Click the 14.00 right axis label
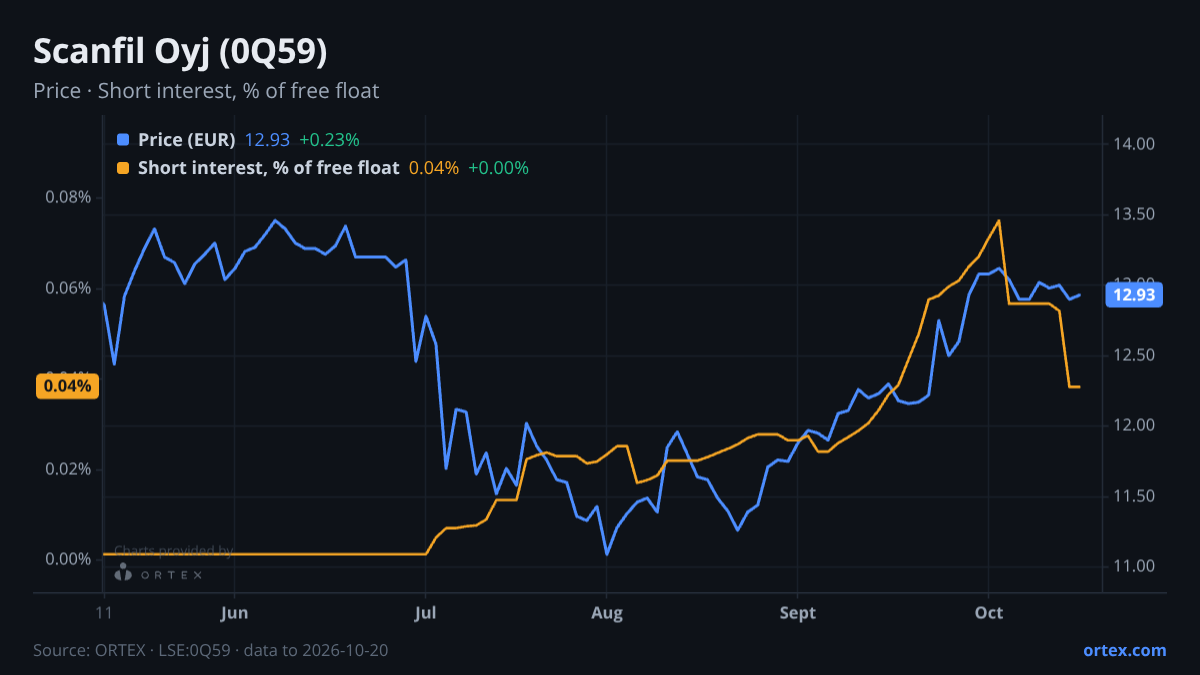The width and height of the screenshot is (1200, 675). point(1133,144)
